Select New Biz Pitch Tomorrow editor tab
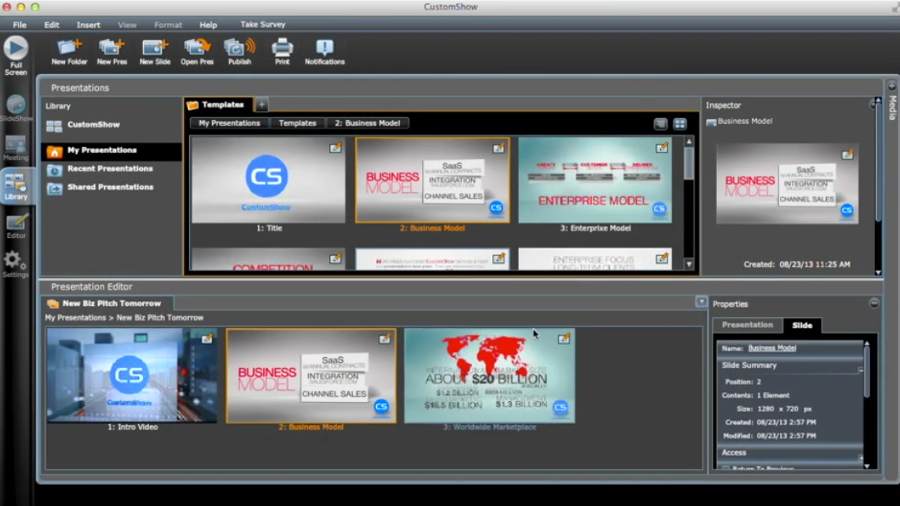Viewport: 900px width, 506px height. (x=108, y=303)
